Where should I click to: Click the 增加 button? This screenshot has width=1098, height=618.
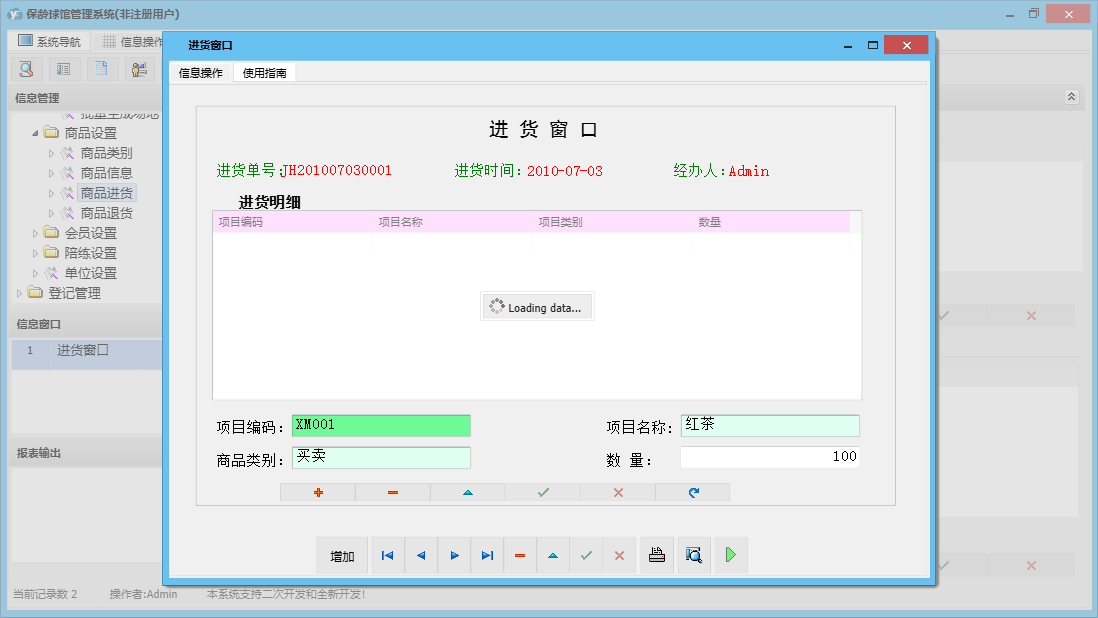click(343, 555)
